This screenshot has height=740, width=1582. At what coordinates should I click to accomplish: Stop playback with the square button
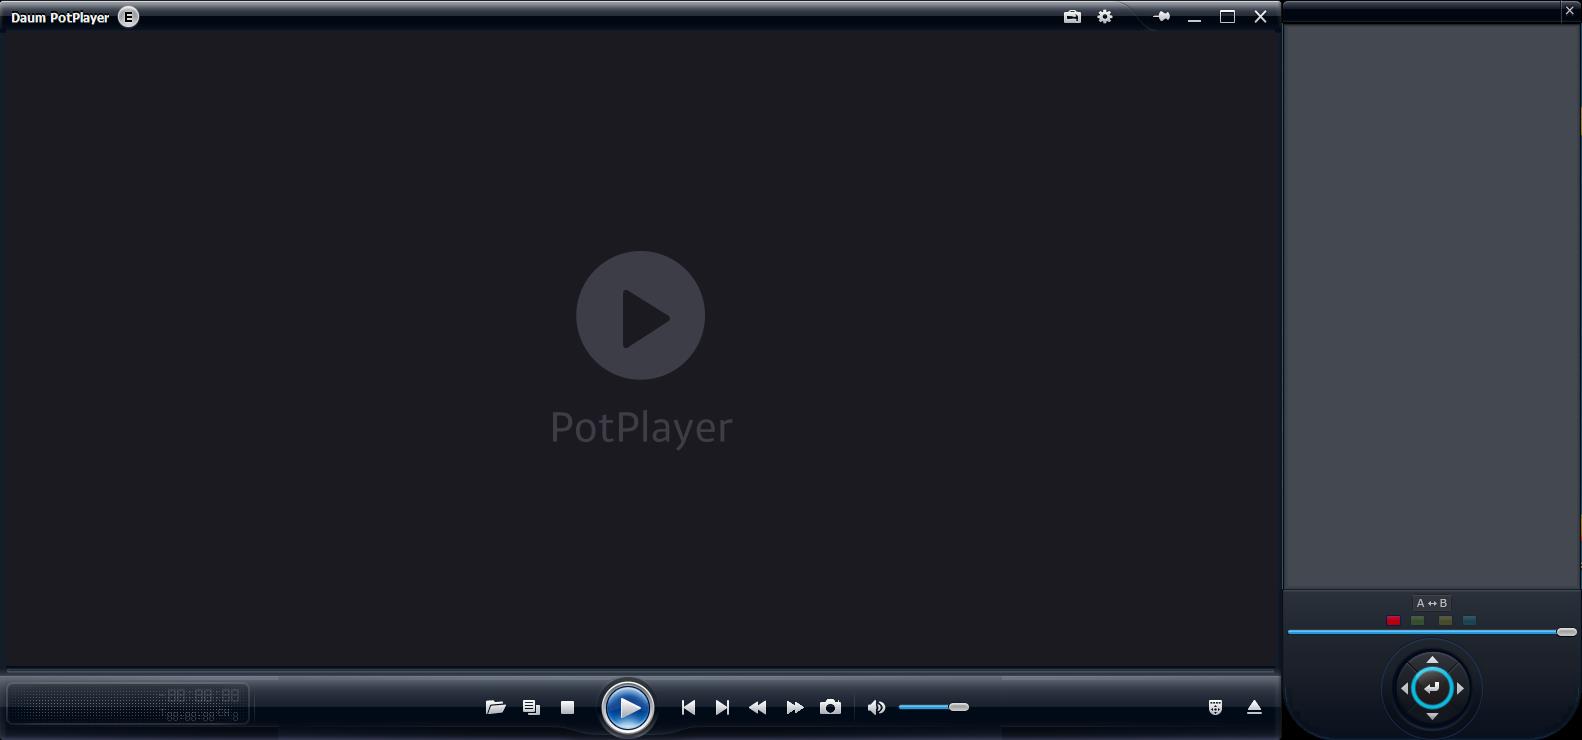(567, 707)
